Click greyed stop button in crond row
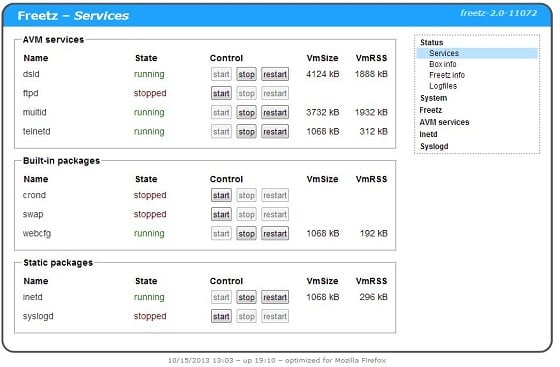Viewport: 560px width, 367px height. click(x=246, y=195)
